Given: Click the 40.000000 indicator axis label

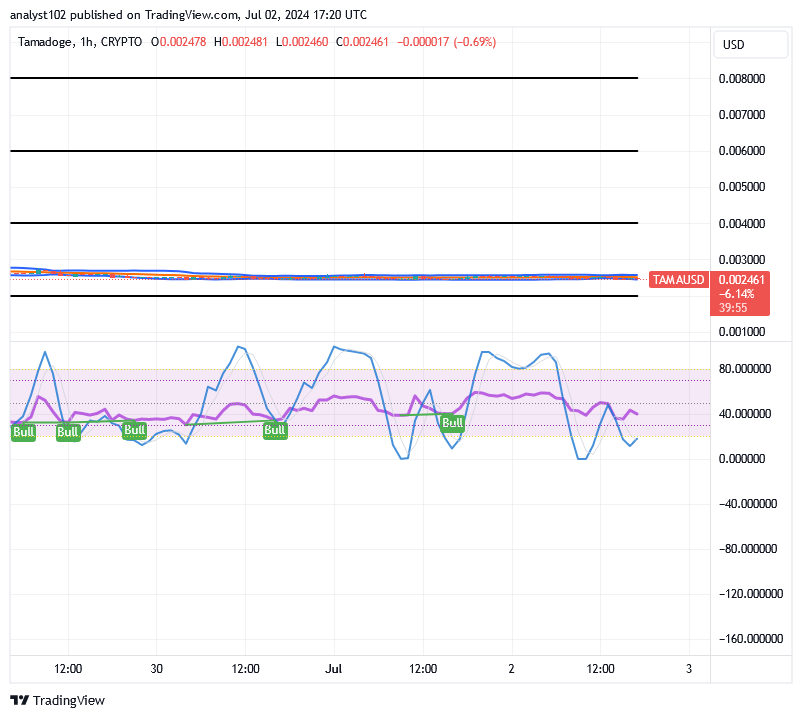Looking at the screenshot, I should click(x=745, y=414).
